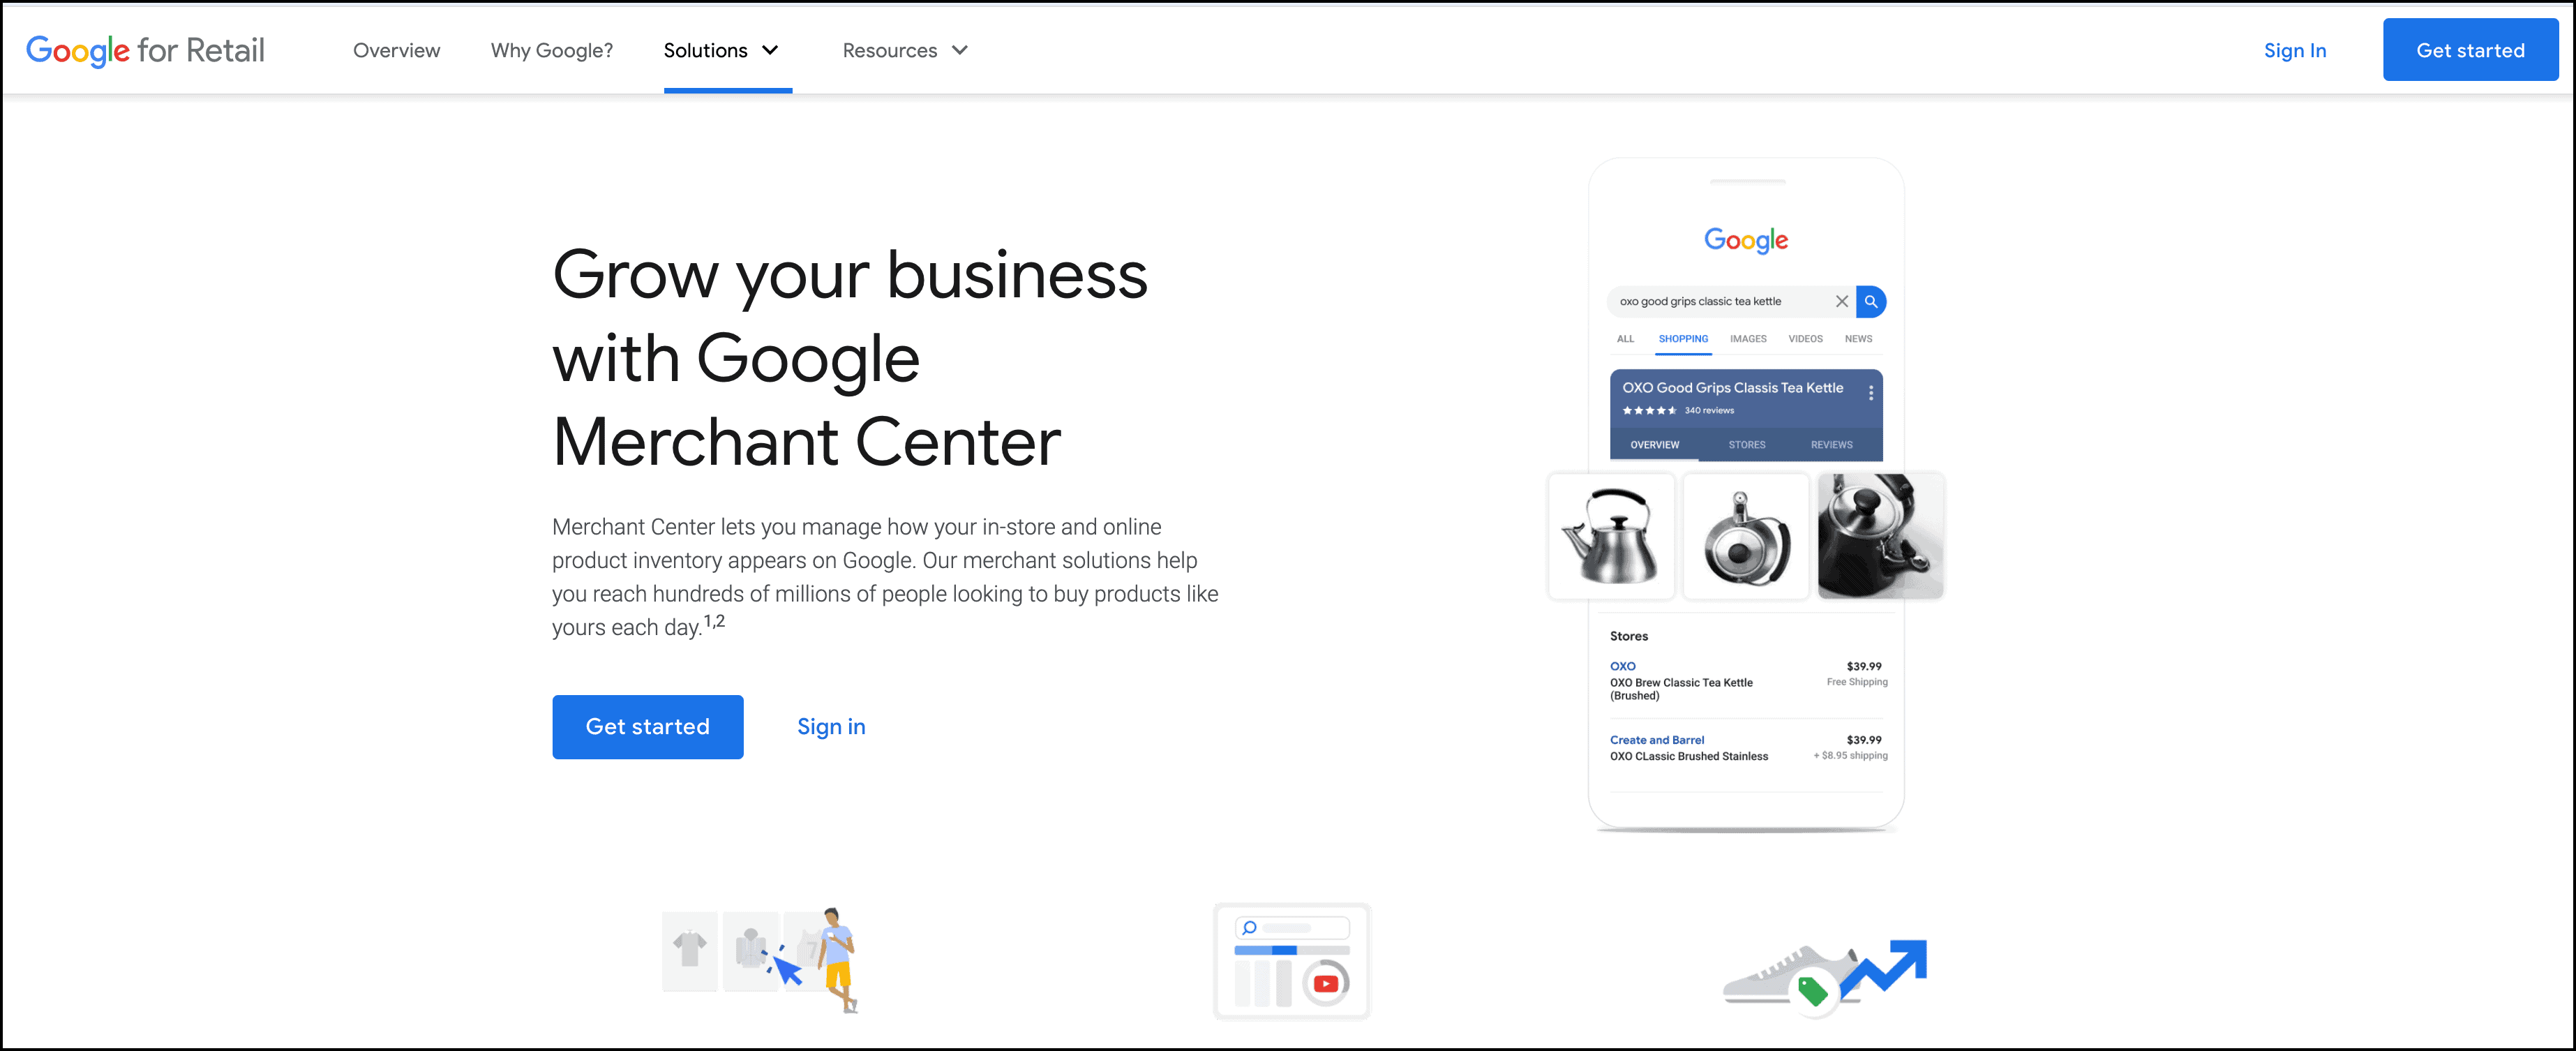Click the second kettle thumbnail image
Screen dimensions: 2576x1051
tap(1746, 534)
